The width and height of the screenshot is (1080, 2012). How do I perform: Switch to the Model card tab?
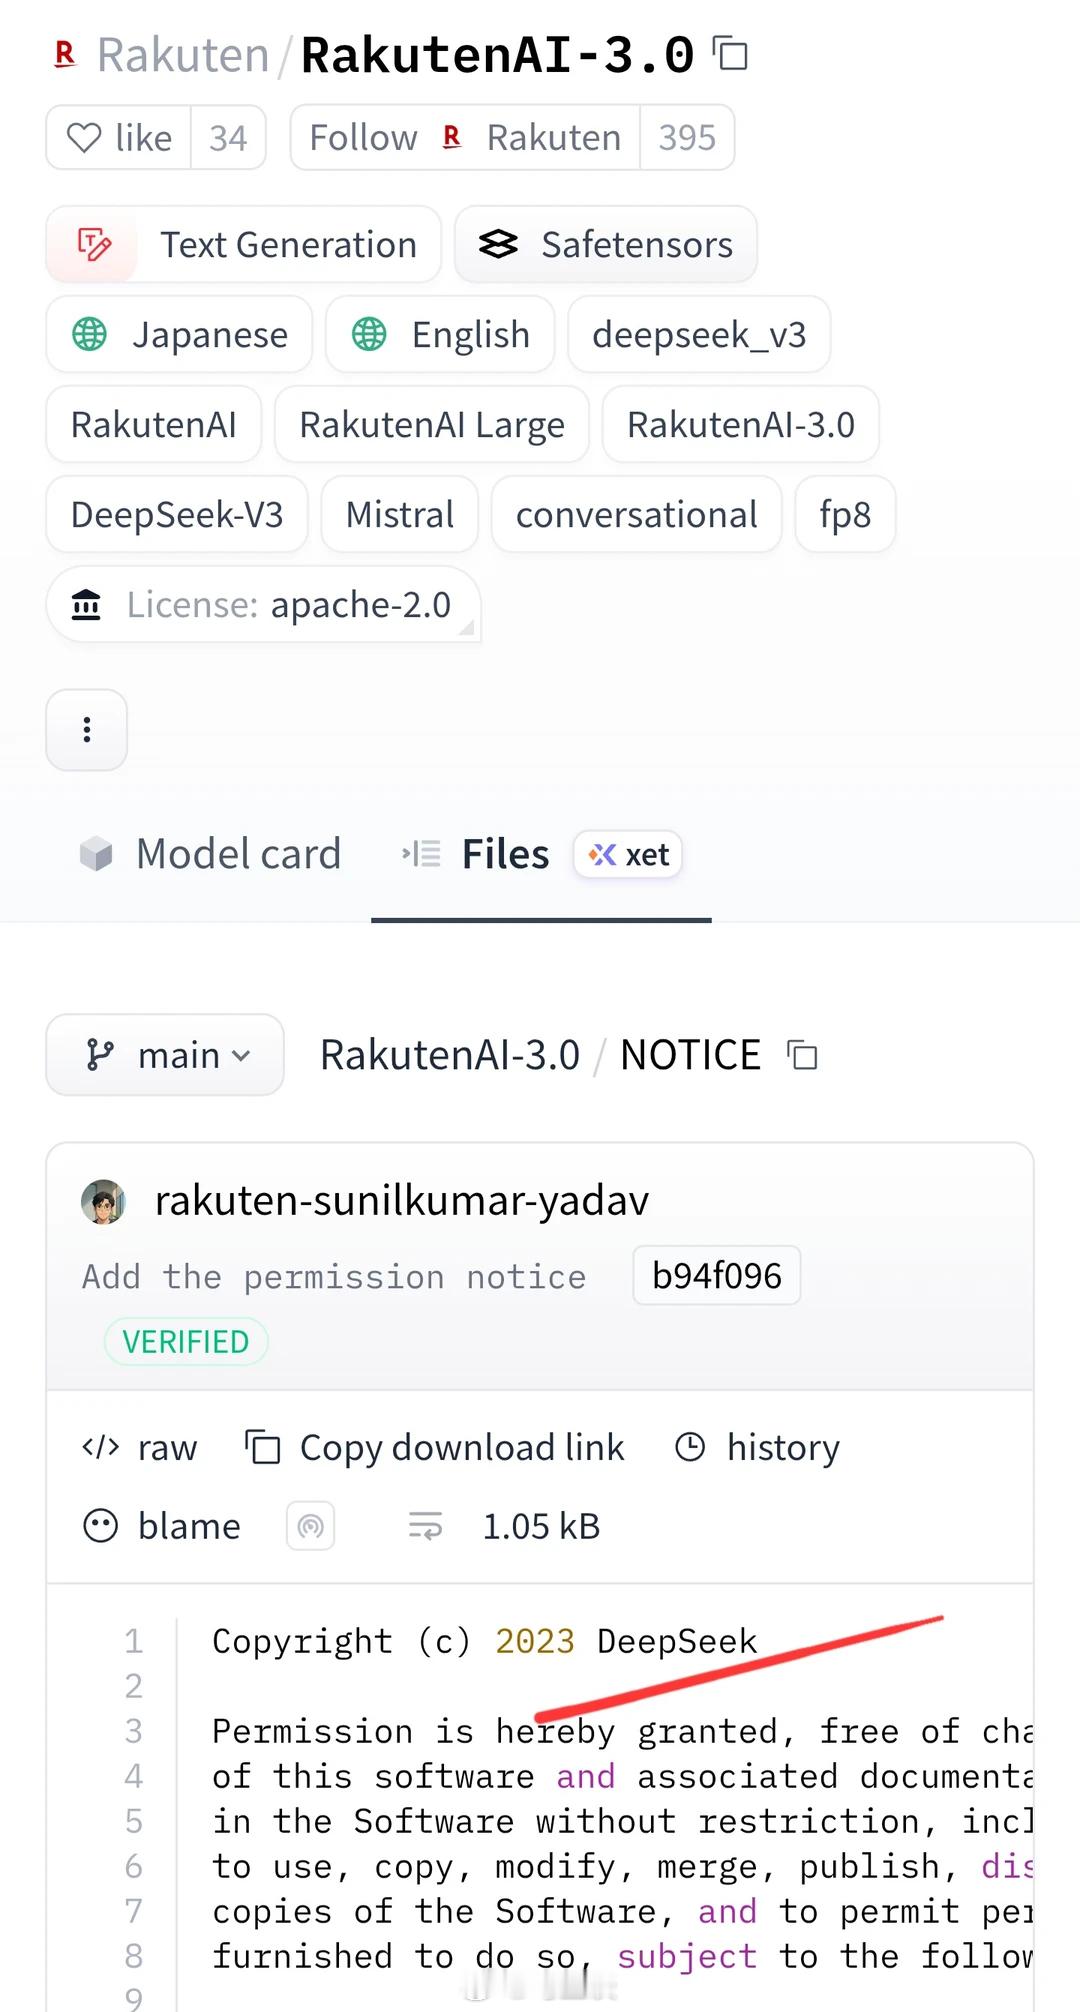click(211, 854)
